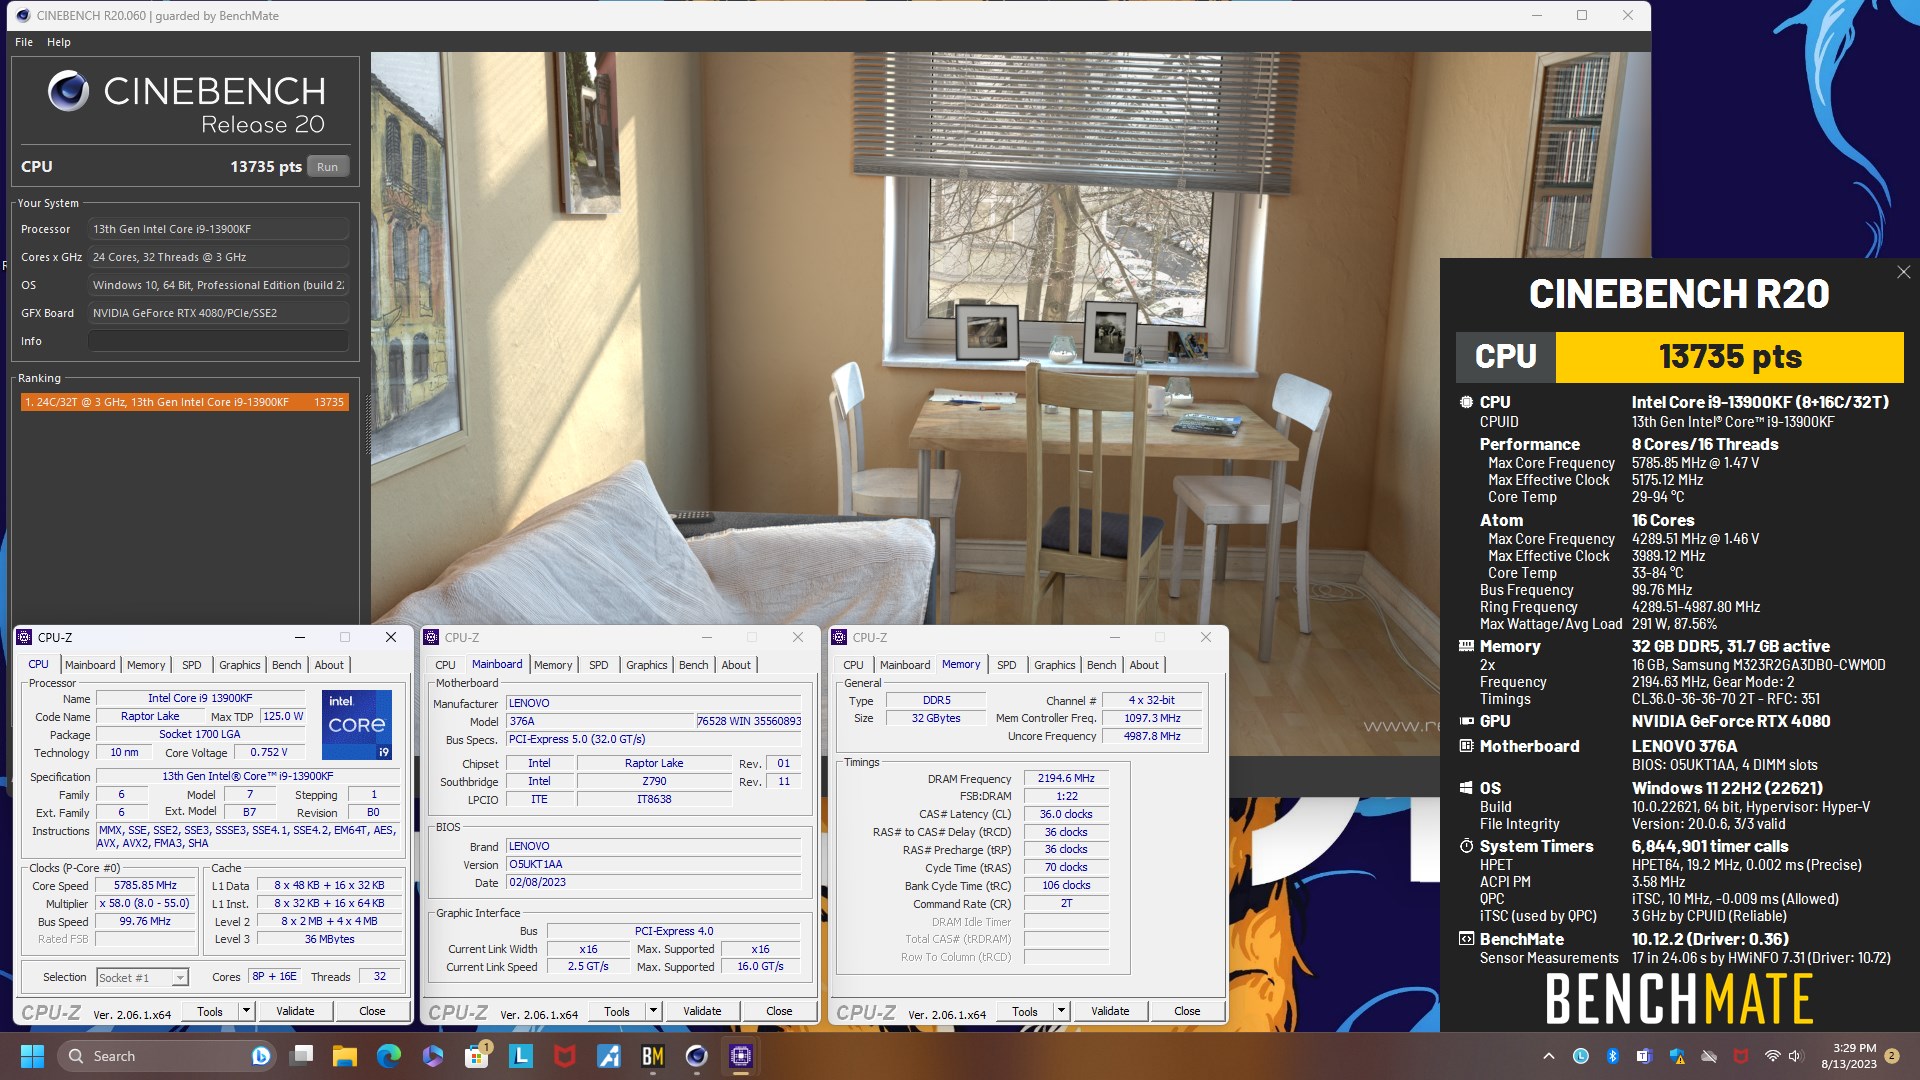This screenshot has height=1080, width=1920.
Task: Switch to Cinebench taskbar icon
Action: click(x=697, y=1056)
